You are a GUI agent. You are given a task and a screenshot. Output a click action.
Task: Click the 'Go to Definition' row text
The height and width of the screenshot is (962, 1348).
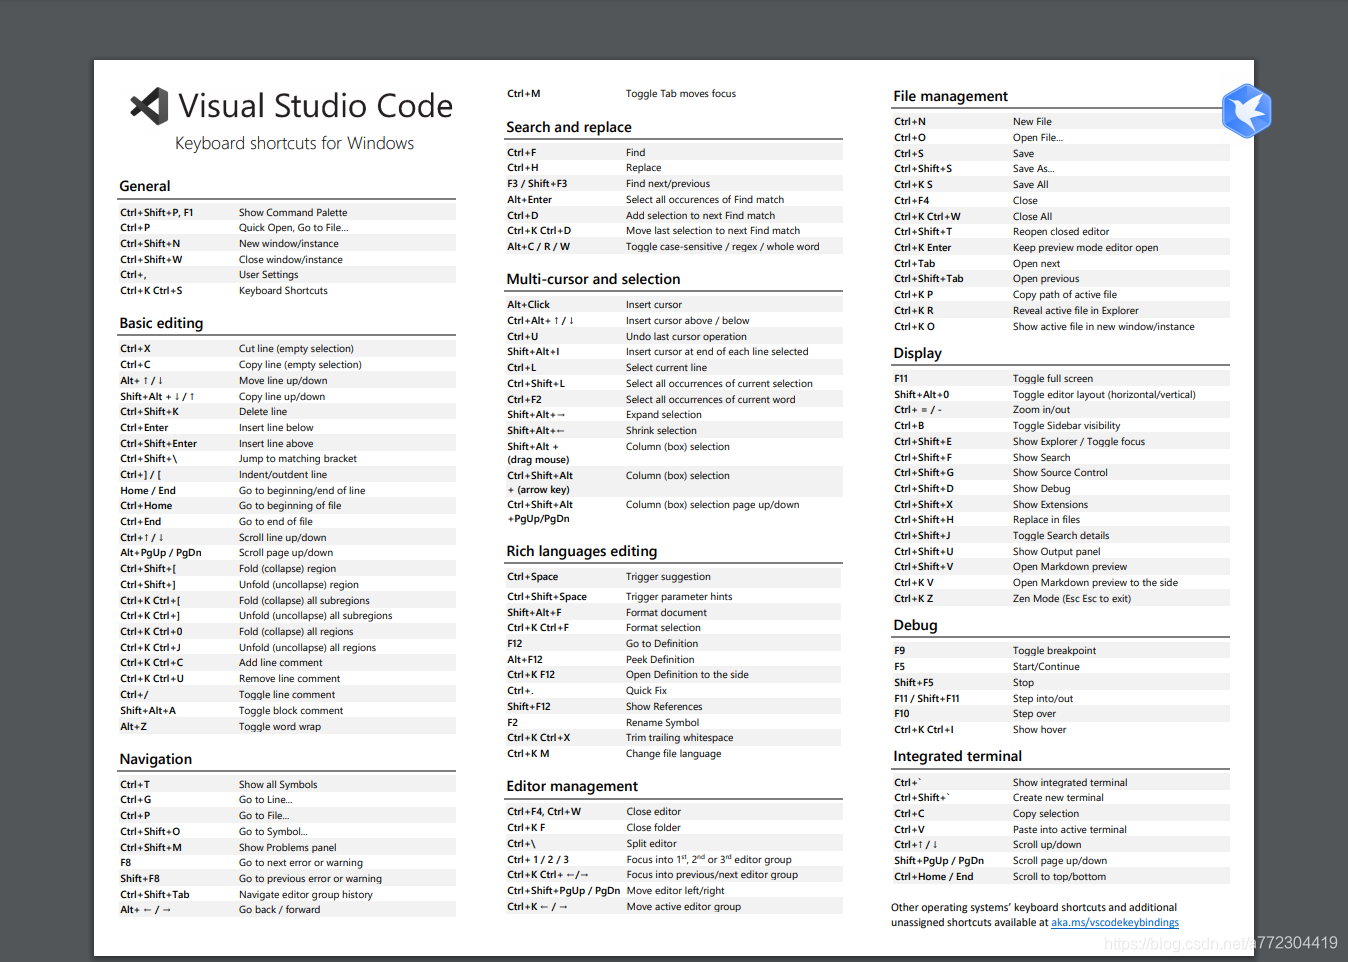click(662, 644)
